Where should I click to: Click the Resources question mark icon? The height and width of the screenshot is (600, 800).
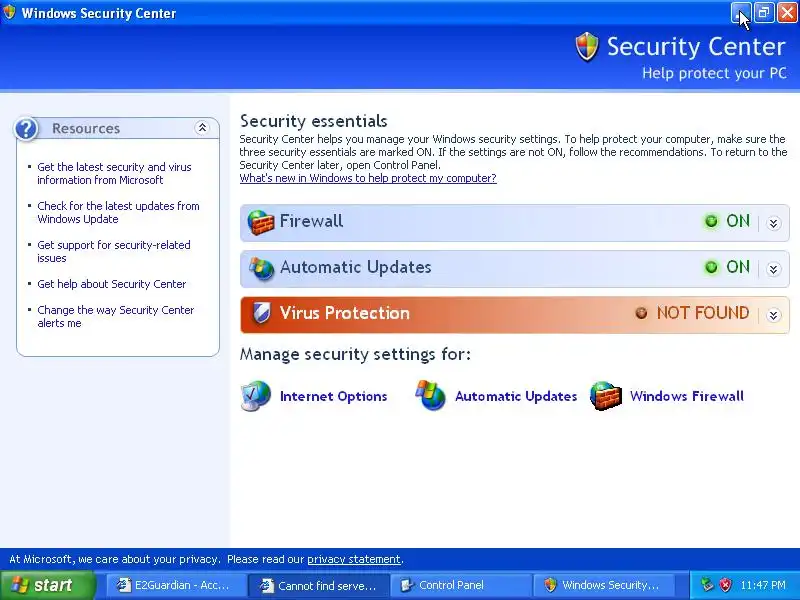26,129
